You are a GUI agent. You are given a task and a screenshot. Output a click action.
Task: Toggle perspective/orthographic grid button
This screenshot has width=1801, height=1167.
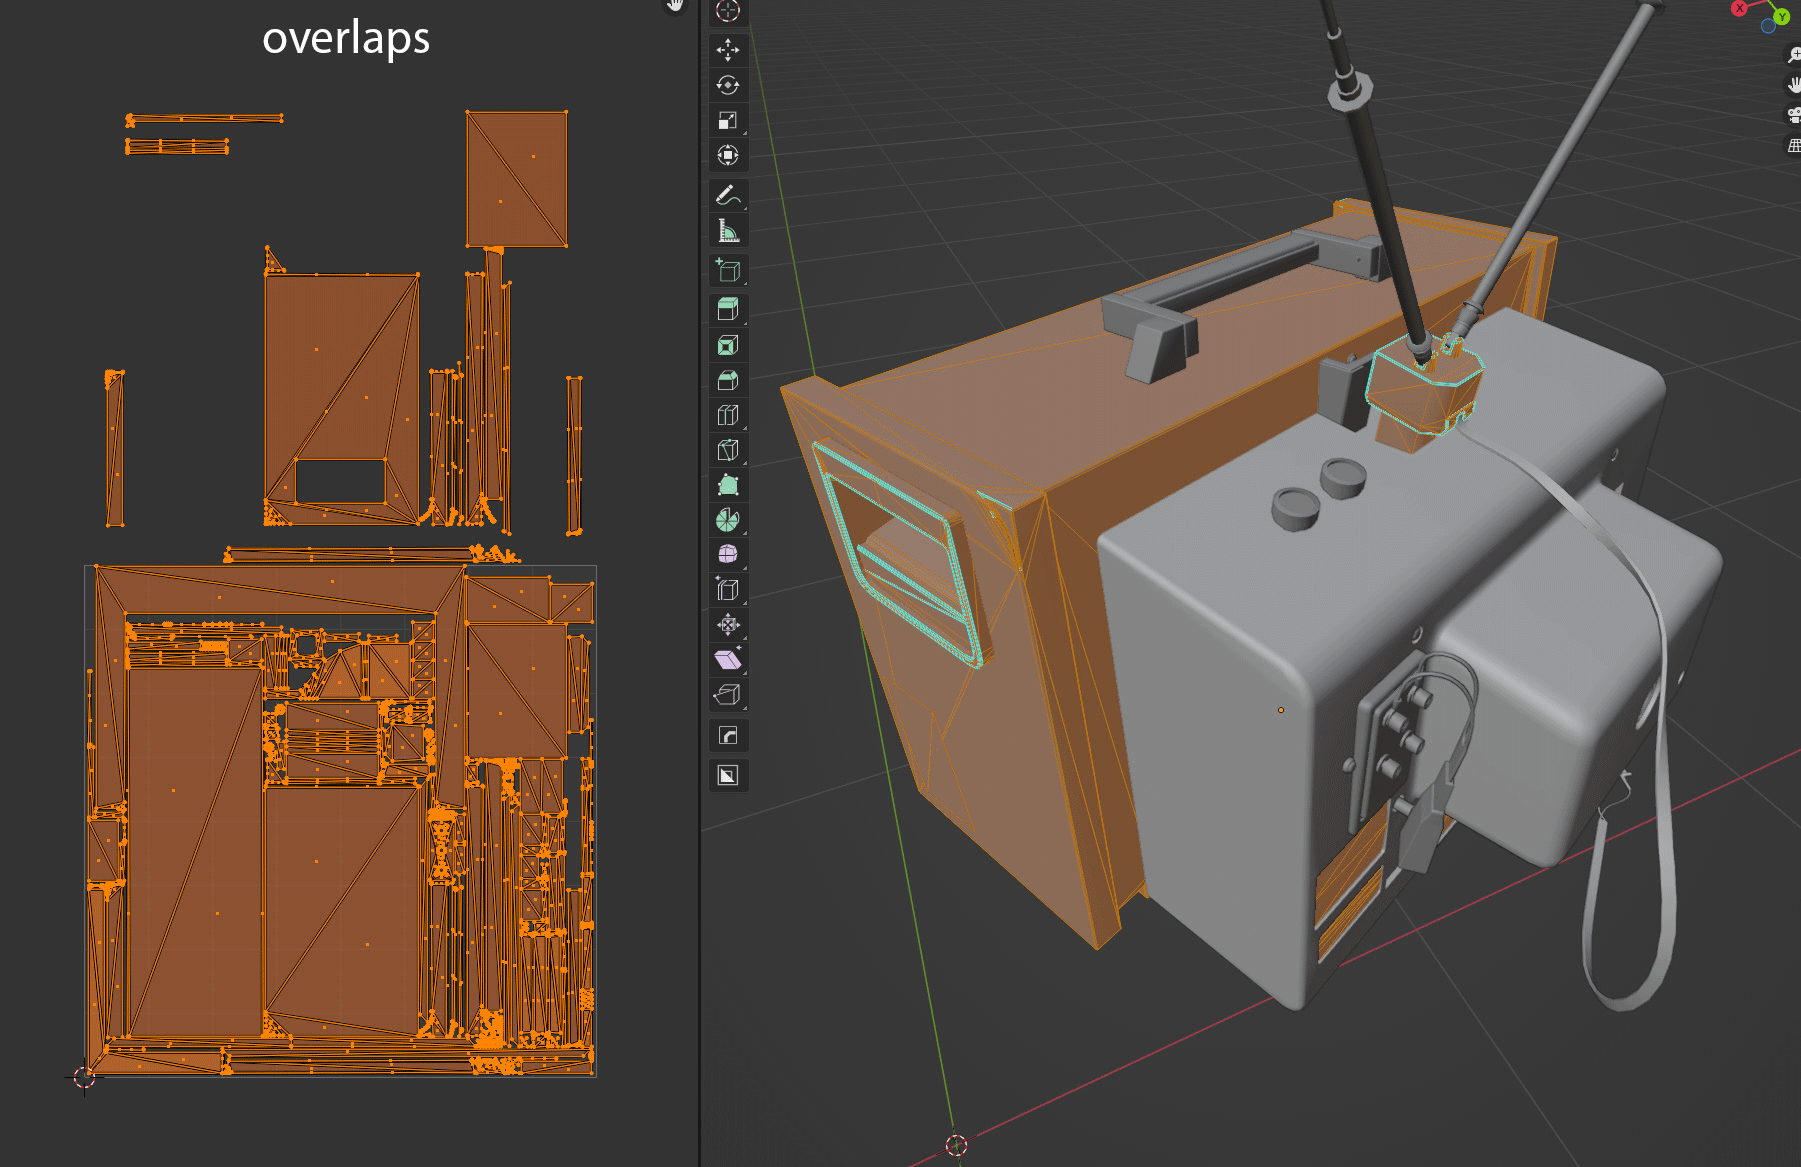click(1794, 146)
